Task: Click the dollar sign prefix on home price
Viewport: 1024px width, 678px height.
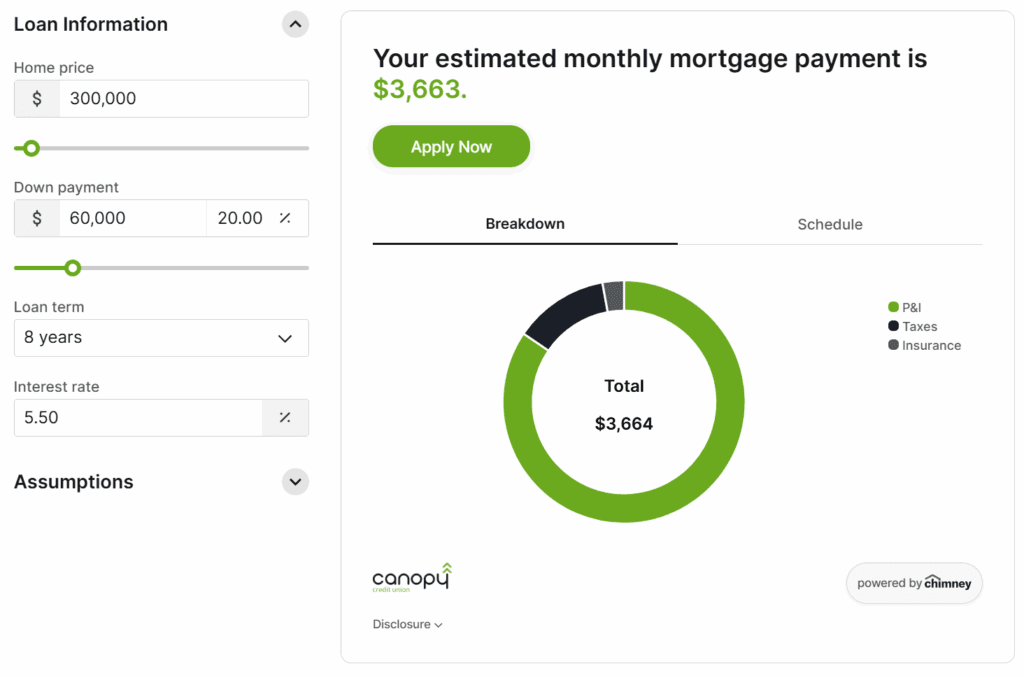Action: 36,98
